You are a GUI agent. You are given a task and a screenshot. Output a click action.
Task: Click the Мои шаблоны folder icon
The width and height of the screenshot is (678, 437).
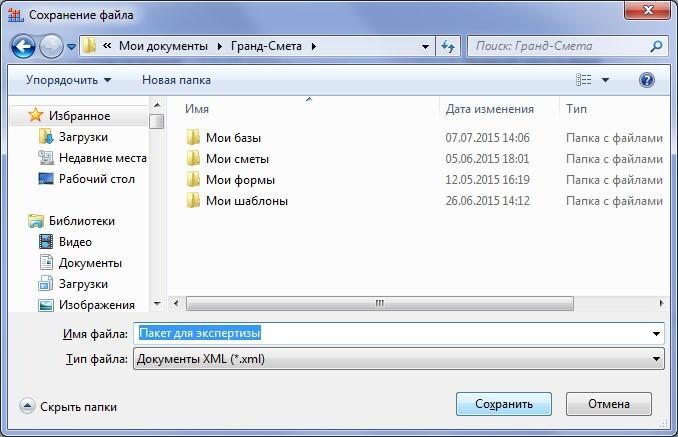point(193,200)
